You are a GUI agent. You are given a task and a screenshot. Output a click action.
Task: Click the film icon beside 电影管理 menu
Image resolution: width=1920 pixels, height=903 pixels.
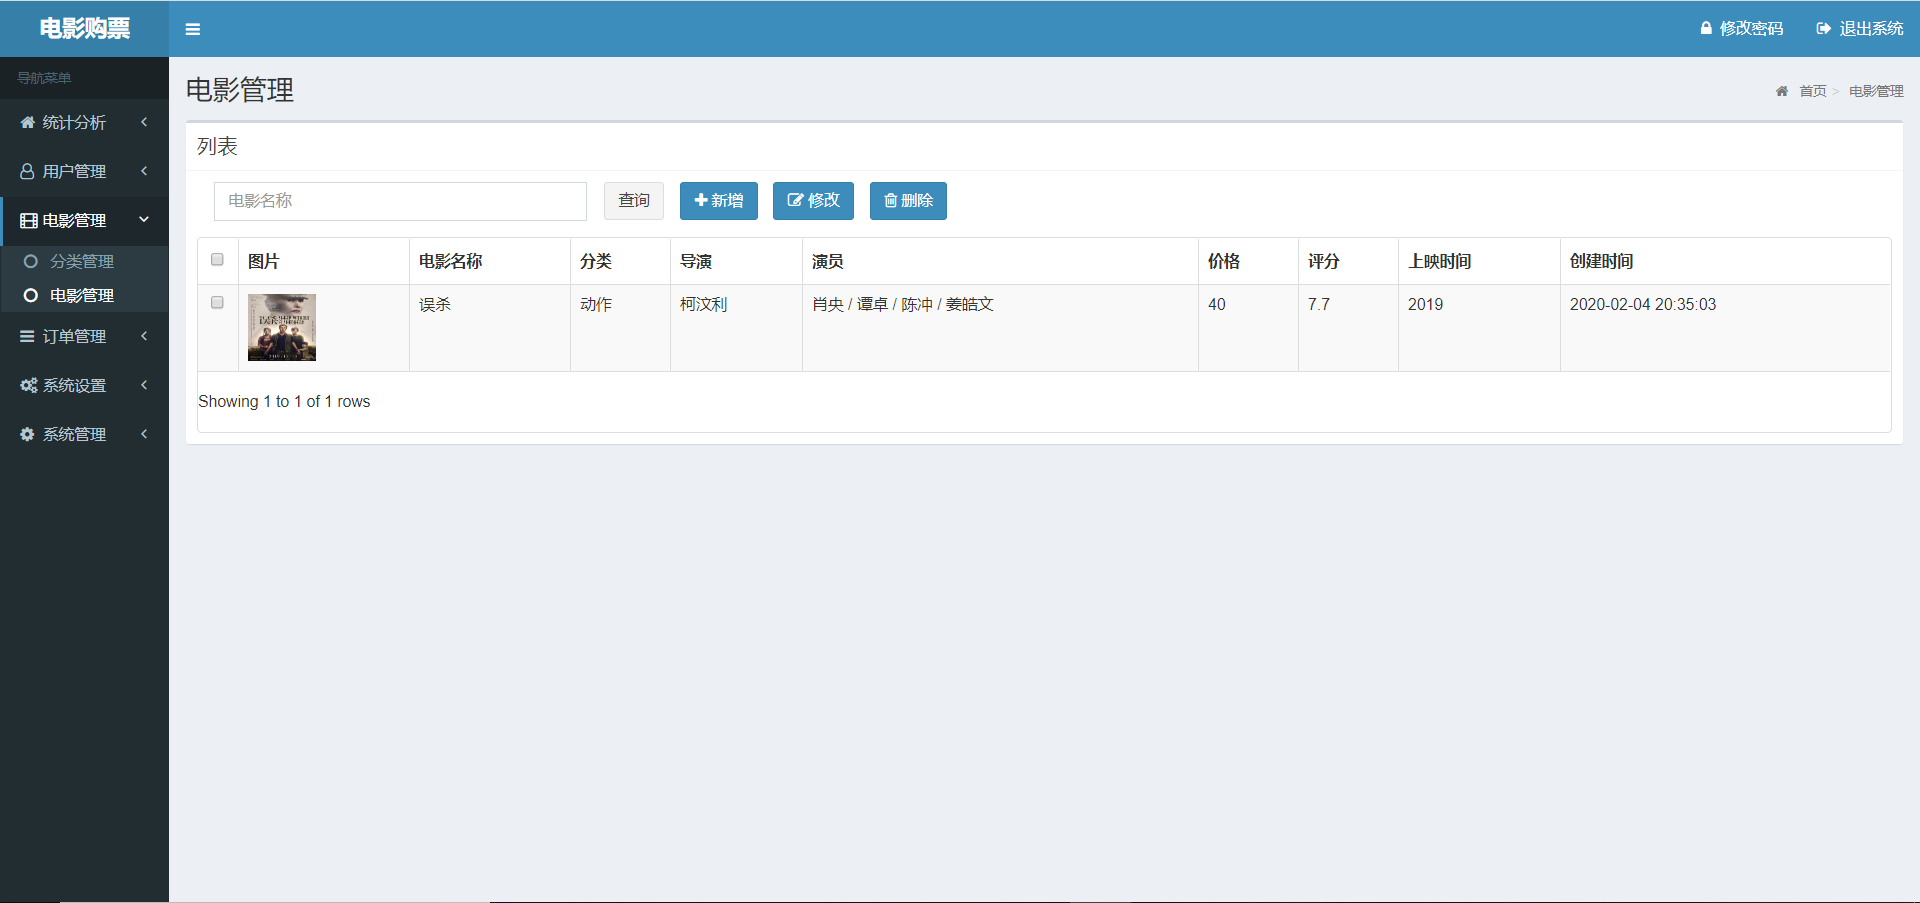[x=29, y=220]
